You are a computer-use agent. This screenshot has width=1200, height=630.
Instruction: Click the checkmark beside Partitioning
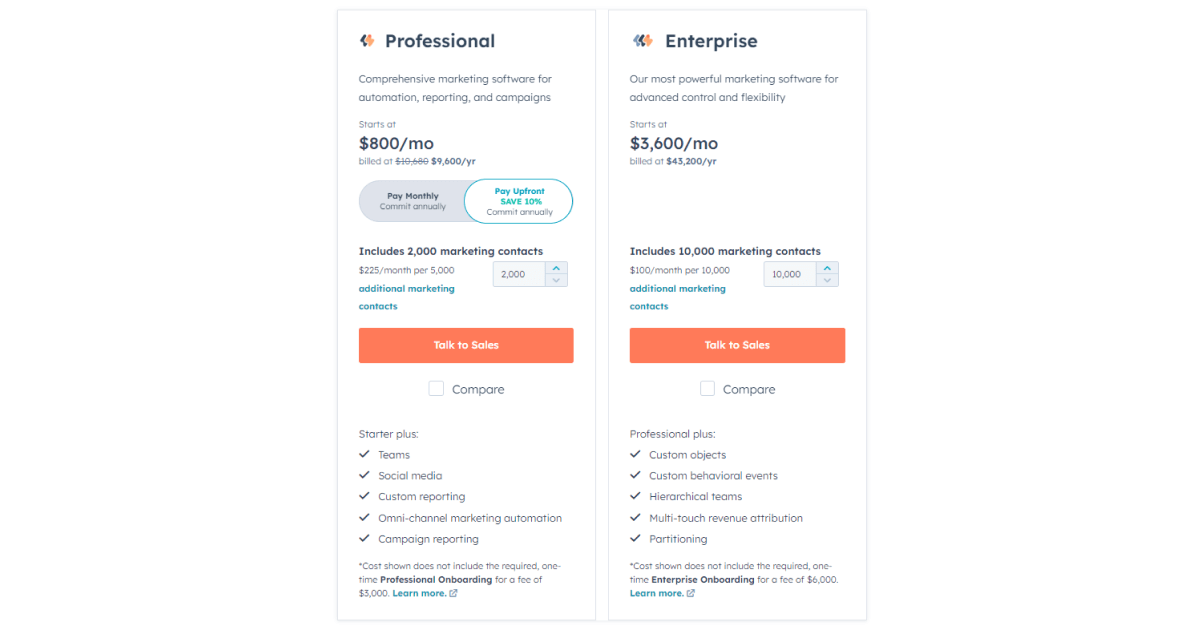pyautogui.click(x=635, y=538)
